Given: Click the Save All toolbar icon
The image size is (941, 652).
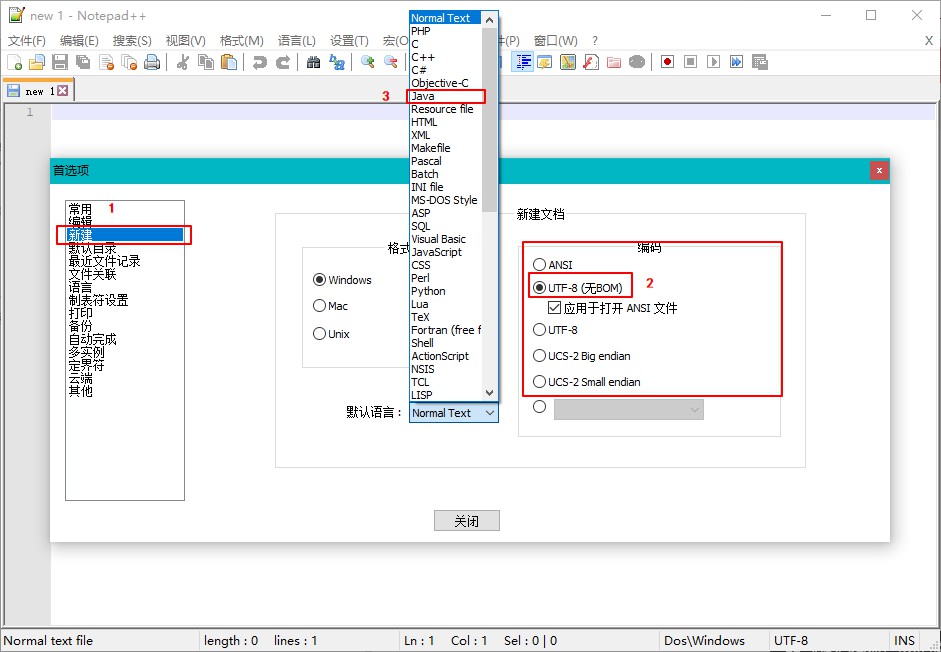Looking at the screenshot, I should coord(83,62).
